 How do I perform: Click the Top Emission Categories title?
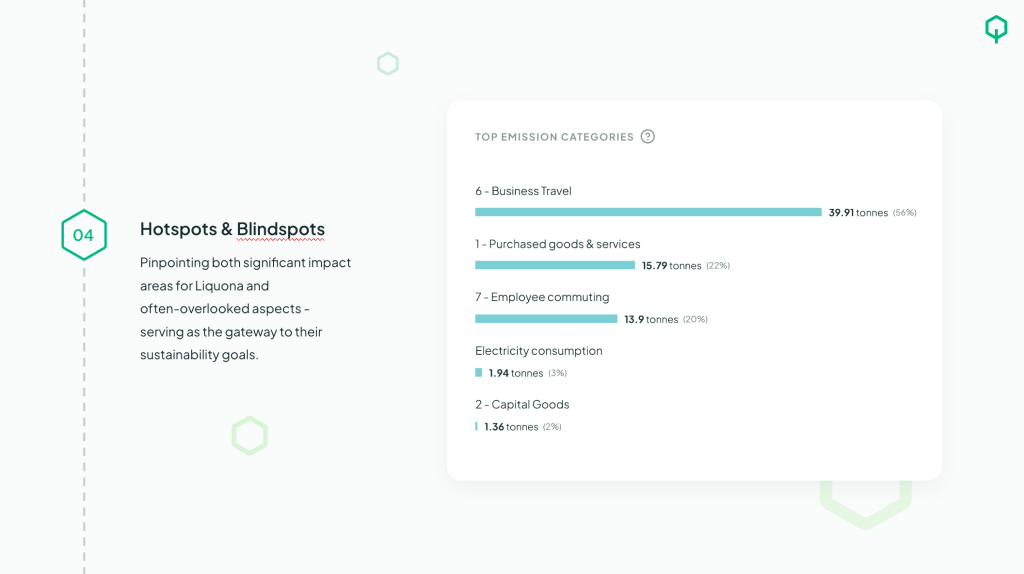(554, 137)
